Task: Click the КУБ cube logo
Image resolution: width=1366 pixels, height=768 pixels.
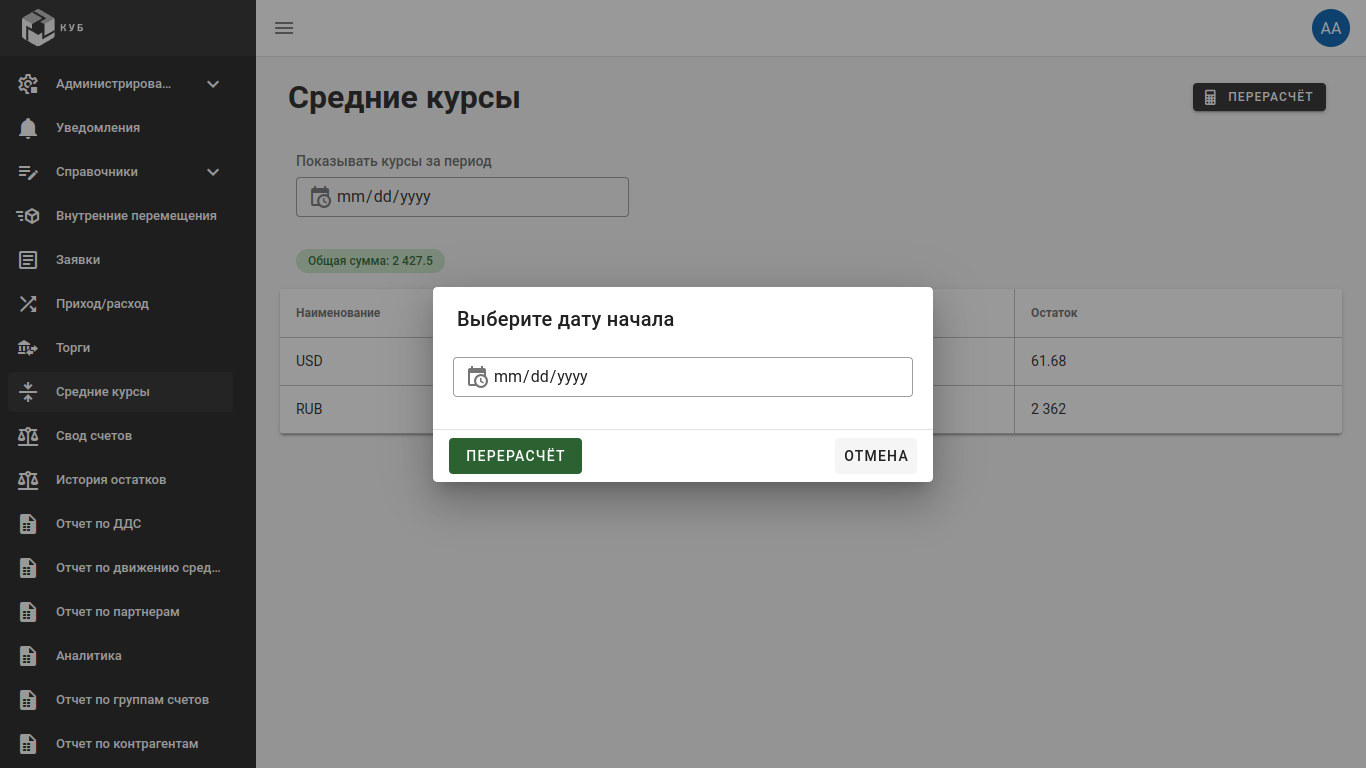Action: (38, 27)
